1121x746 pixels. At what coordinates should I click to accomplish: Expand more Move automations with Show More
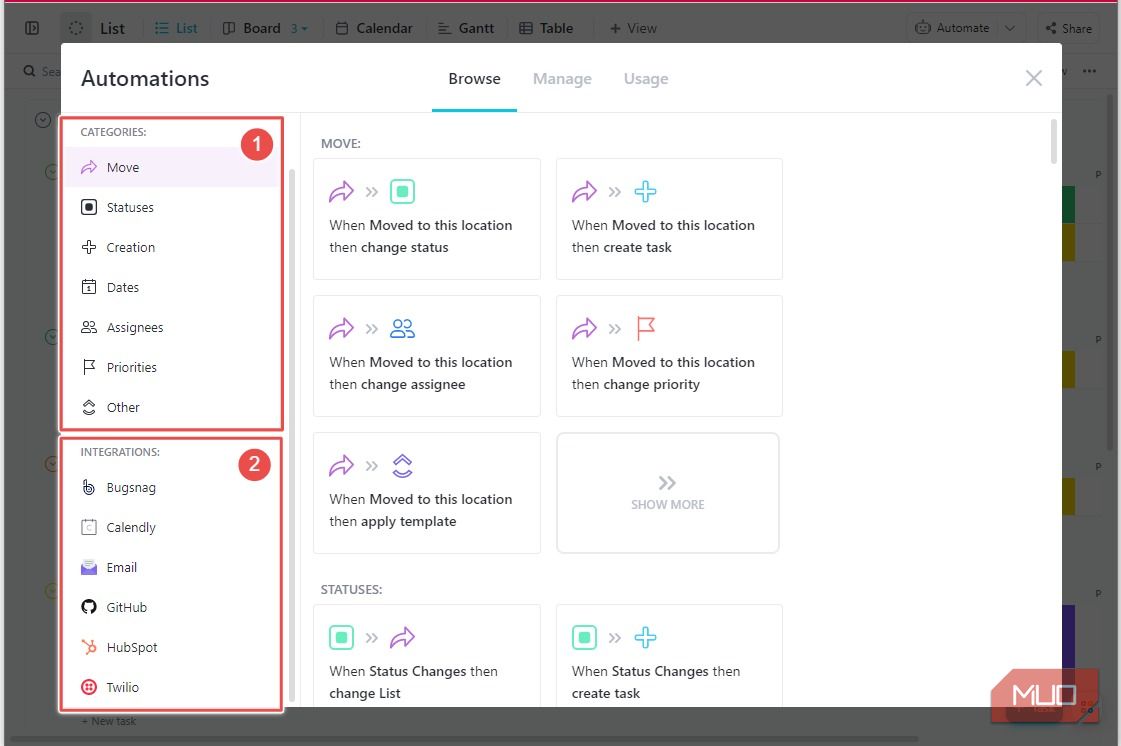click(x=667, y=492)
